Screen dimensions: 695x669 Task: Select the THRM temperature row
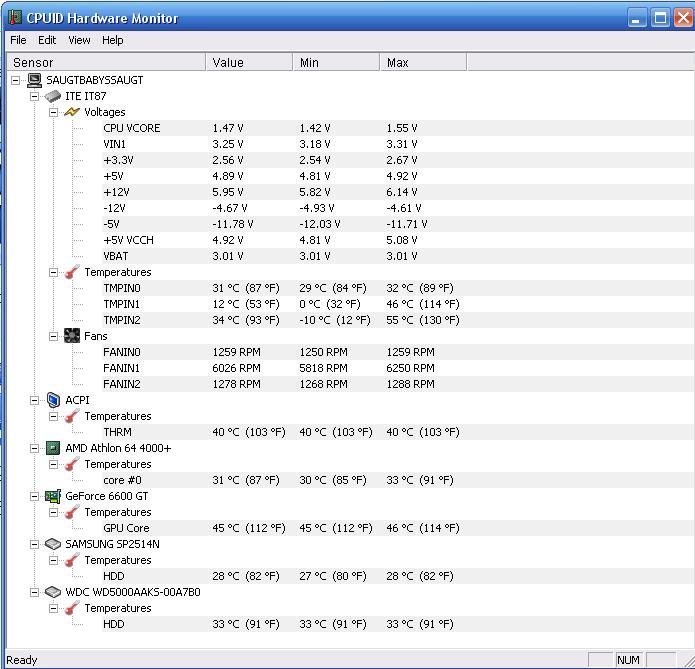(x=398, y=432)
